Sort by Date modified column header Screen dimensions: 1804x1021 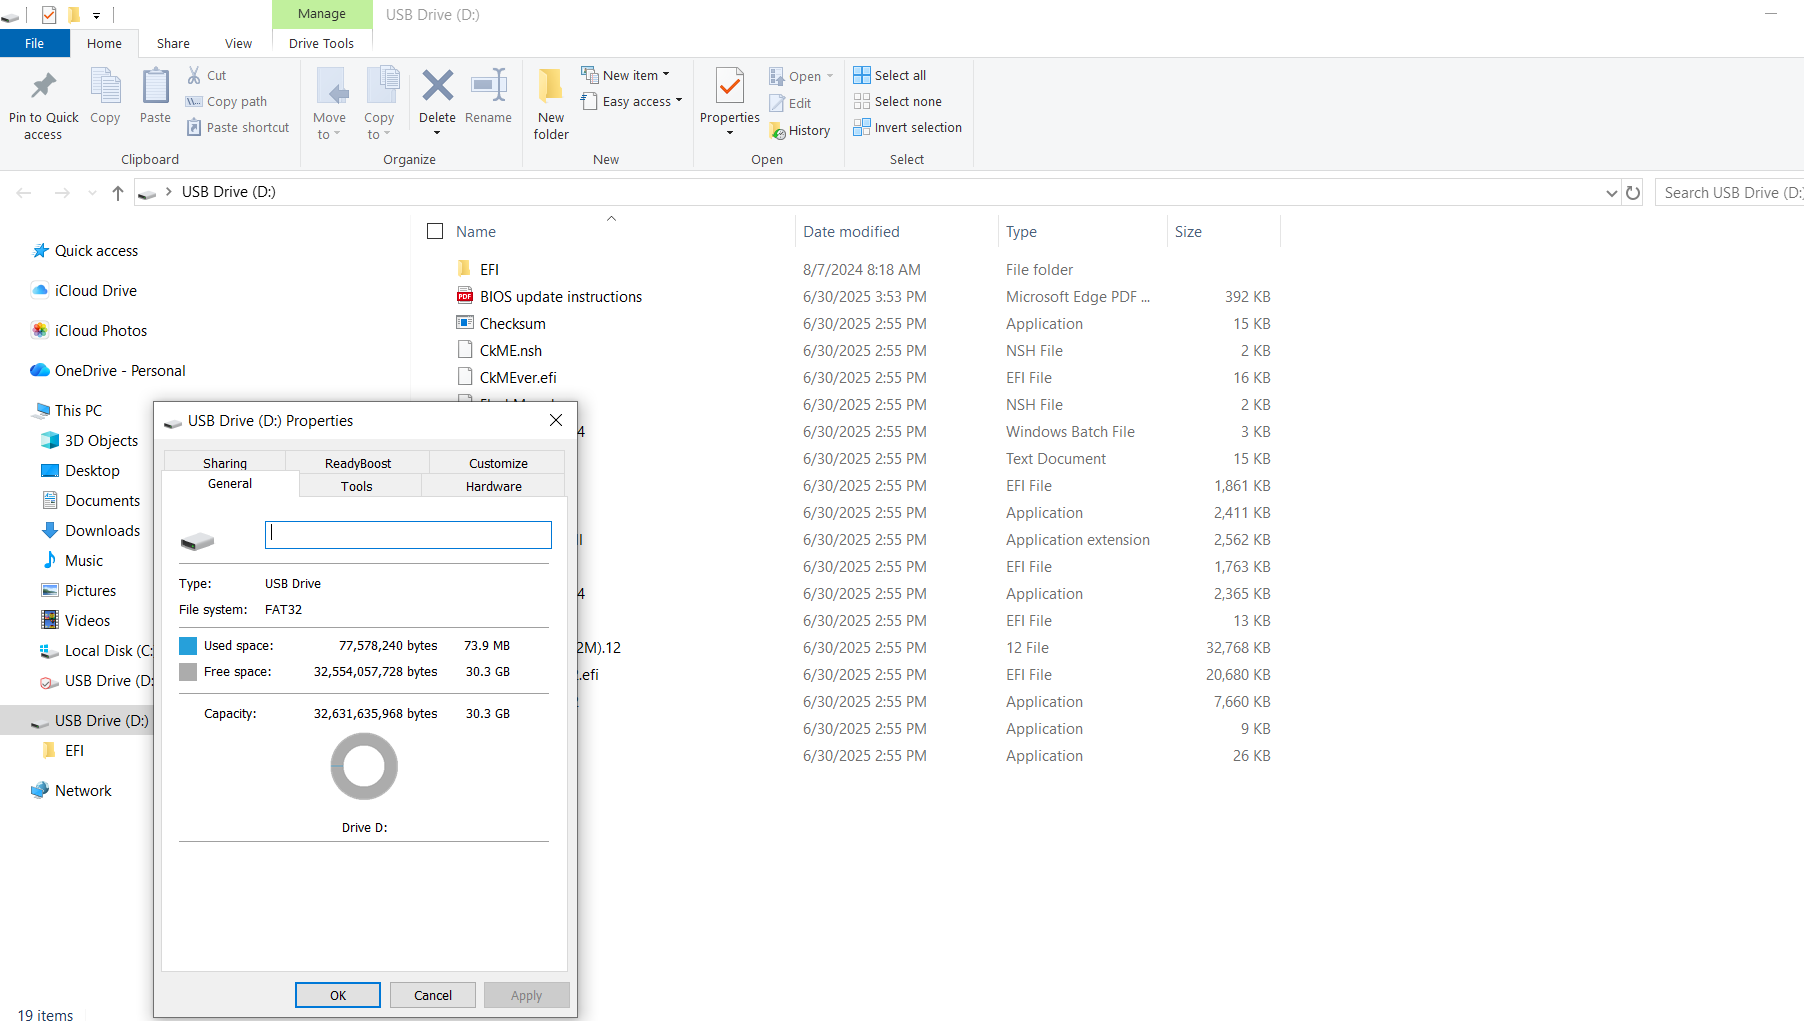(x=851, y=231)
